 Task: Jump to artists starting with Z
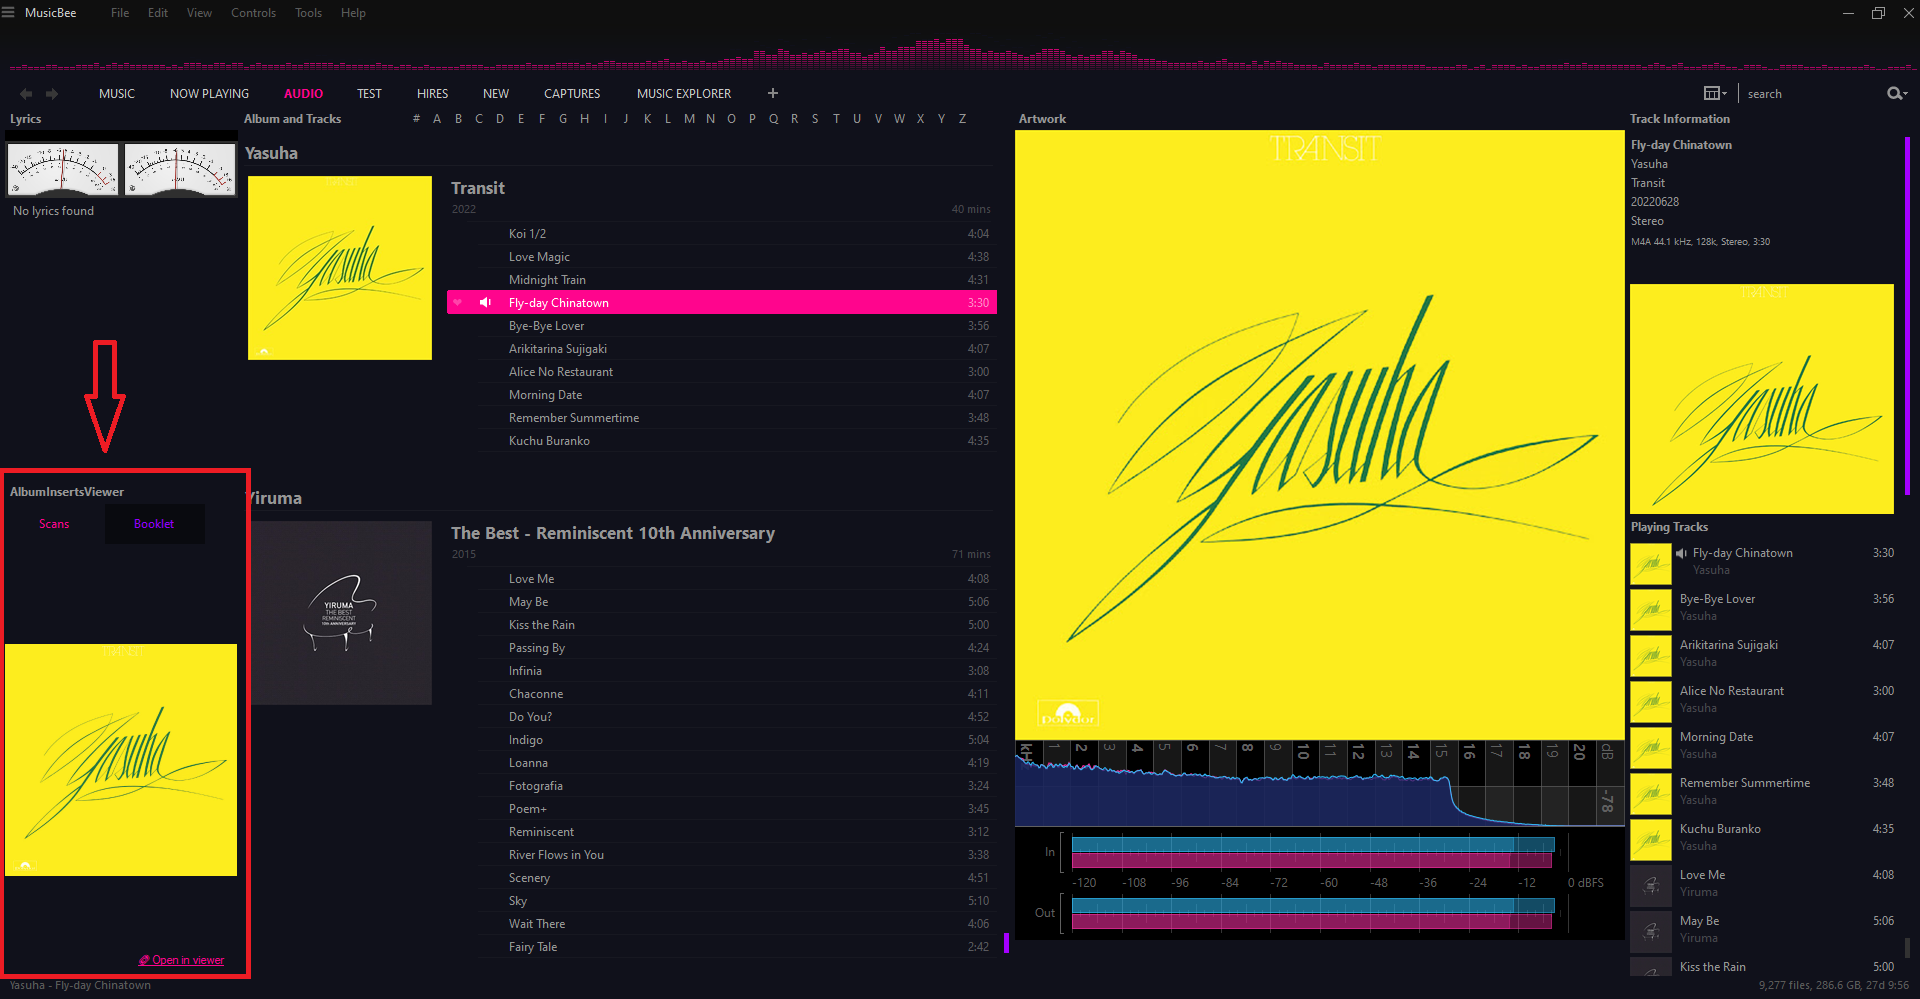[962, 119]
